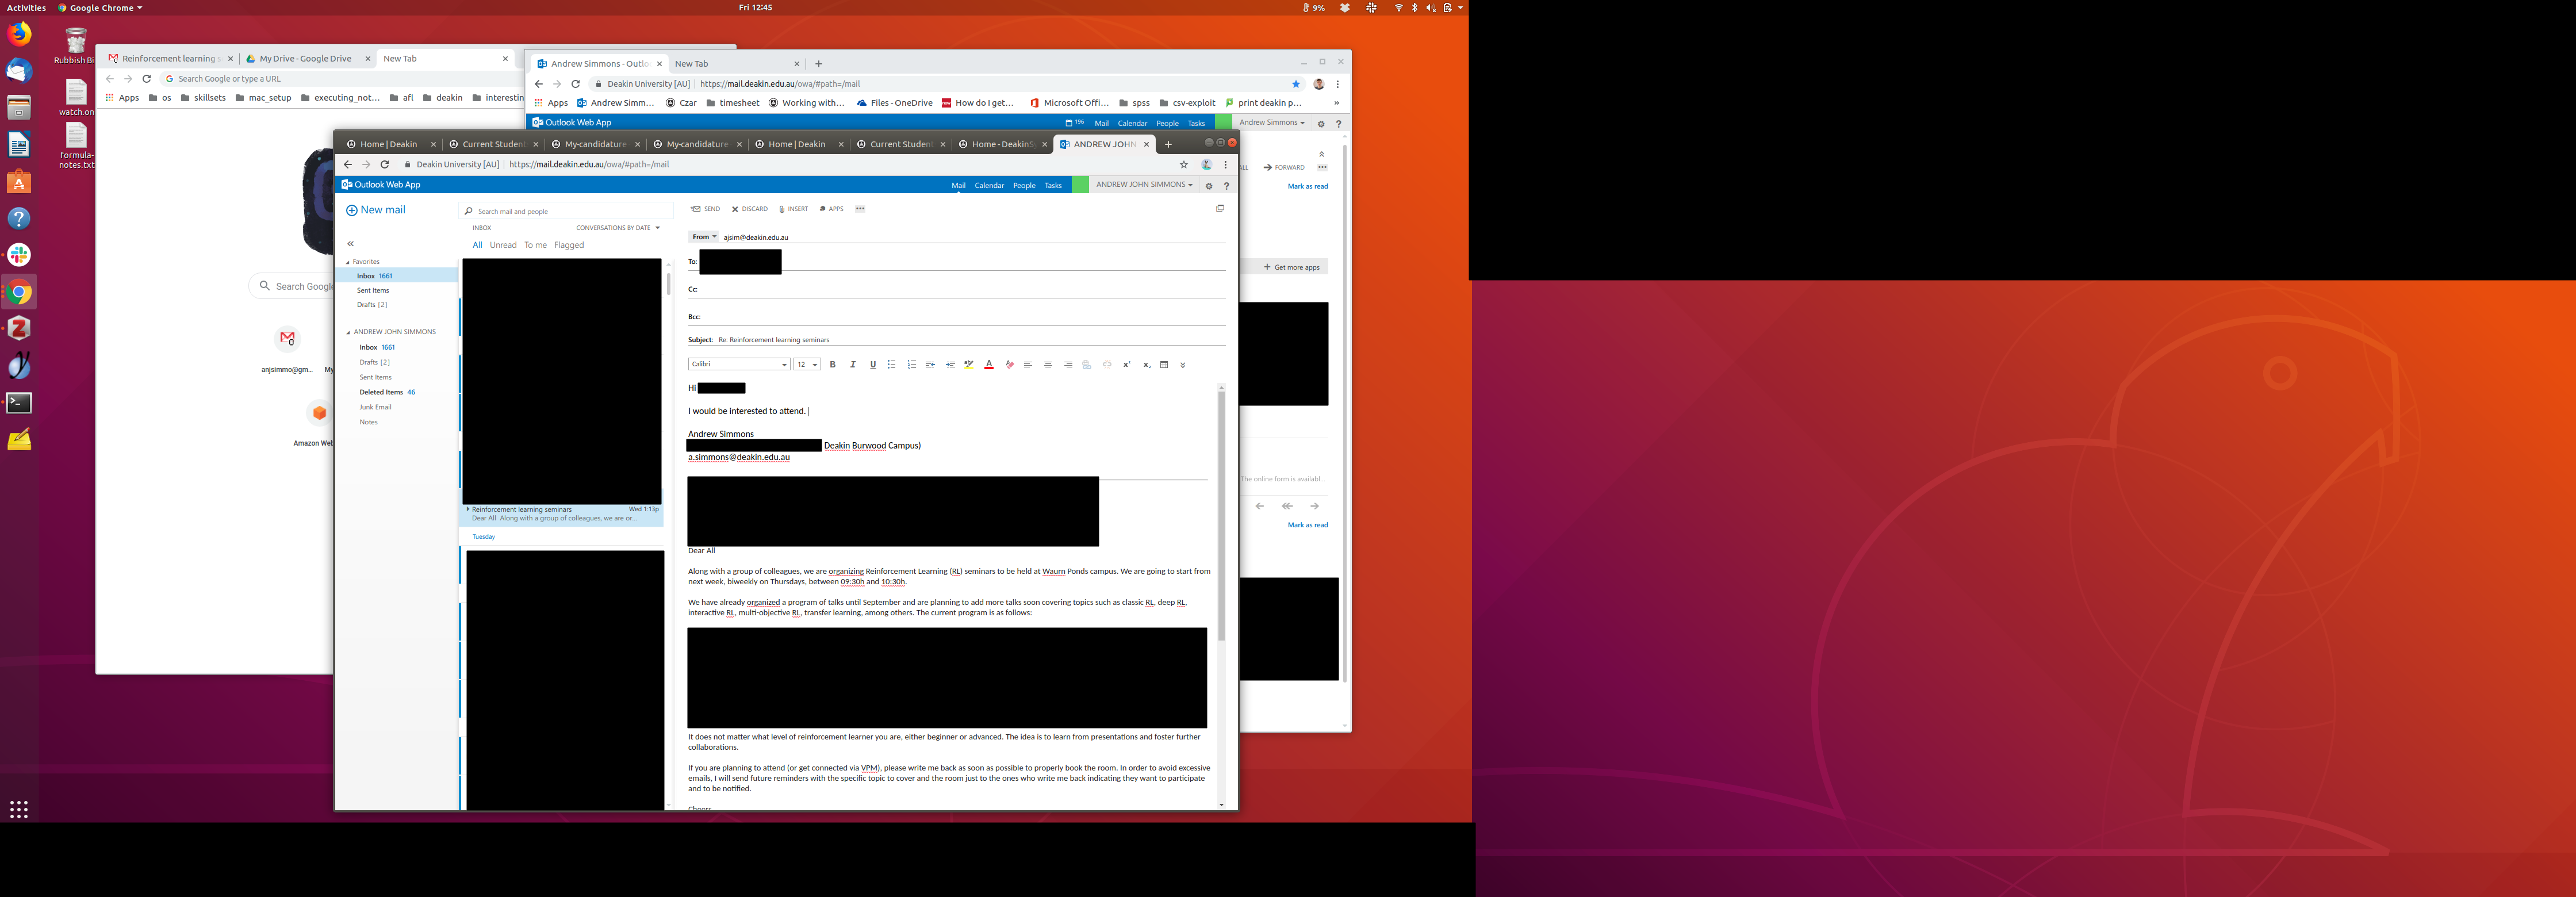Discard the email draft
Viewport: 2576px width, 897px height.
click(749, 209)
